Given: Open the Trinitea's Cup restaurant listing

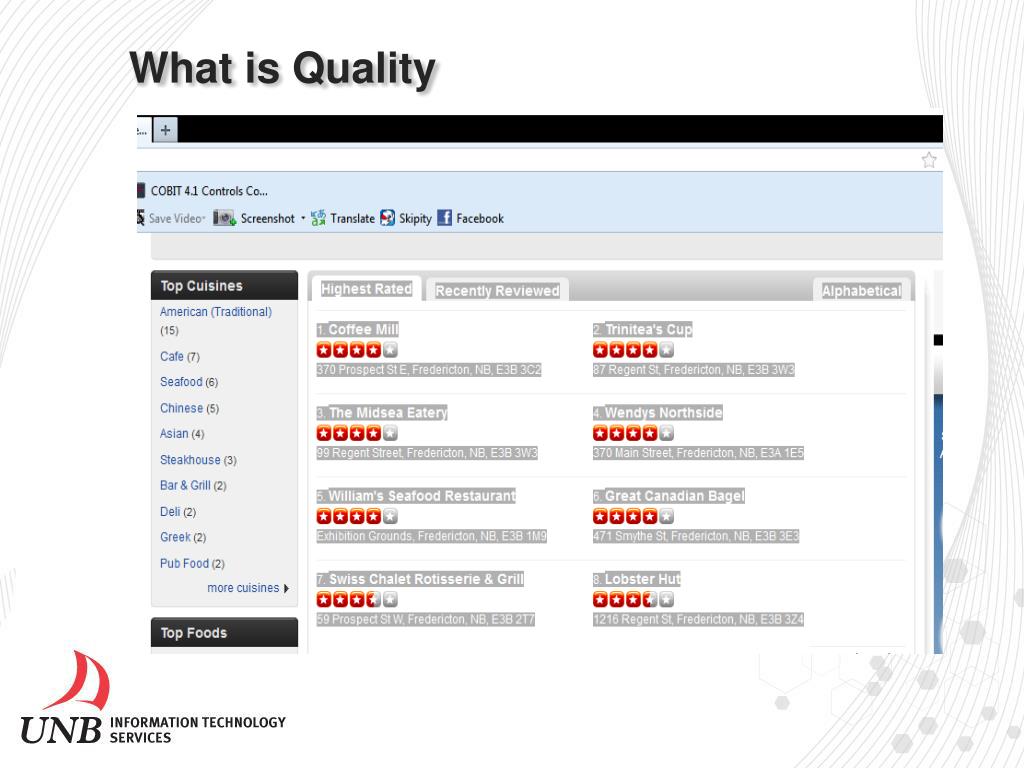Looking at the screenshot, I should tap(648, 329).
